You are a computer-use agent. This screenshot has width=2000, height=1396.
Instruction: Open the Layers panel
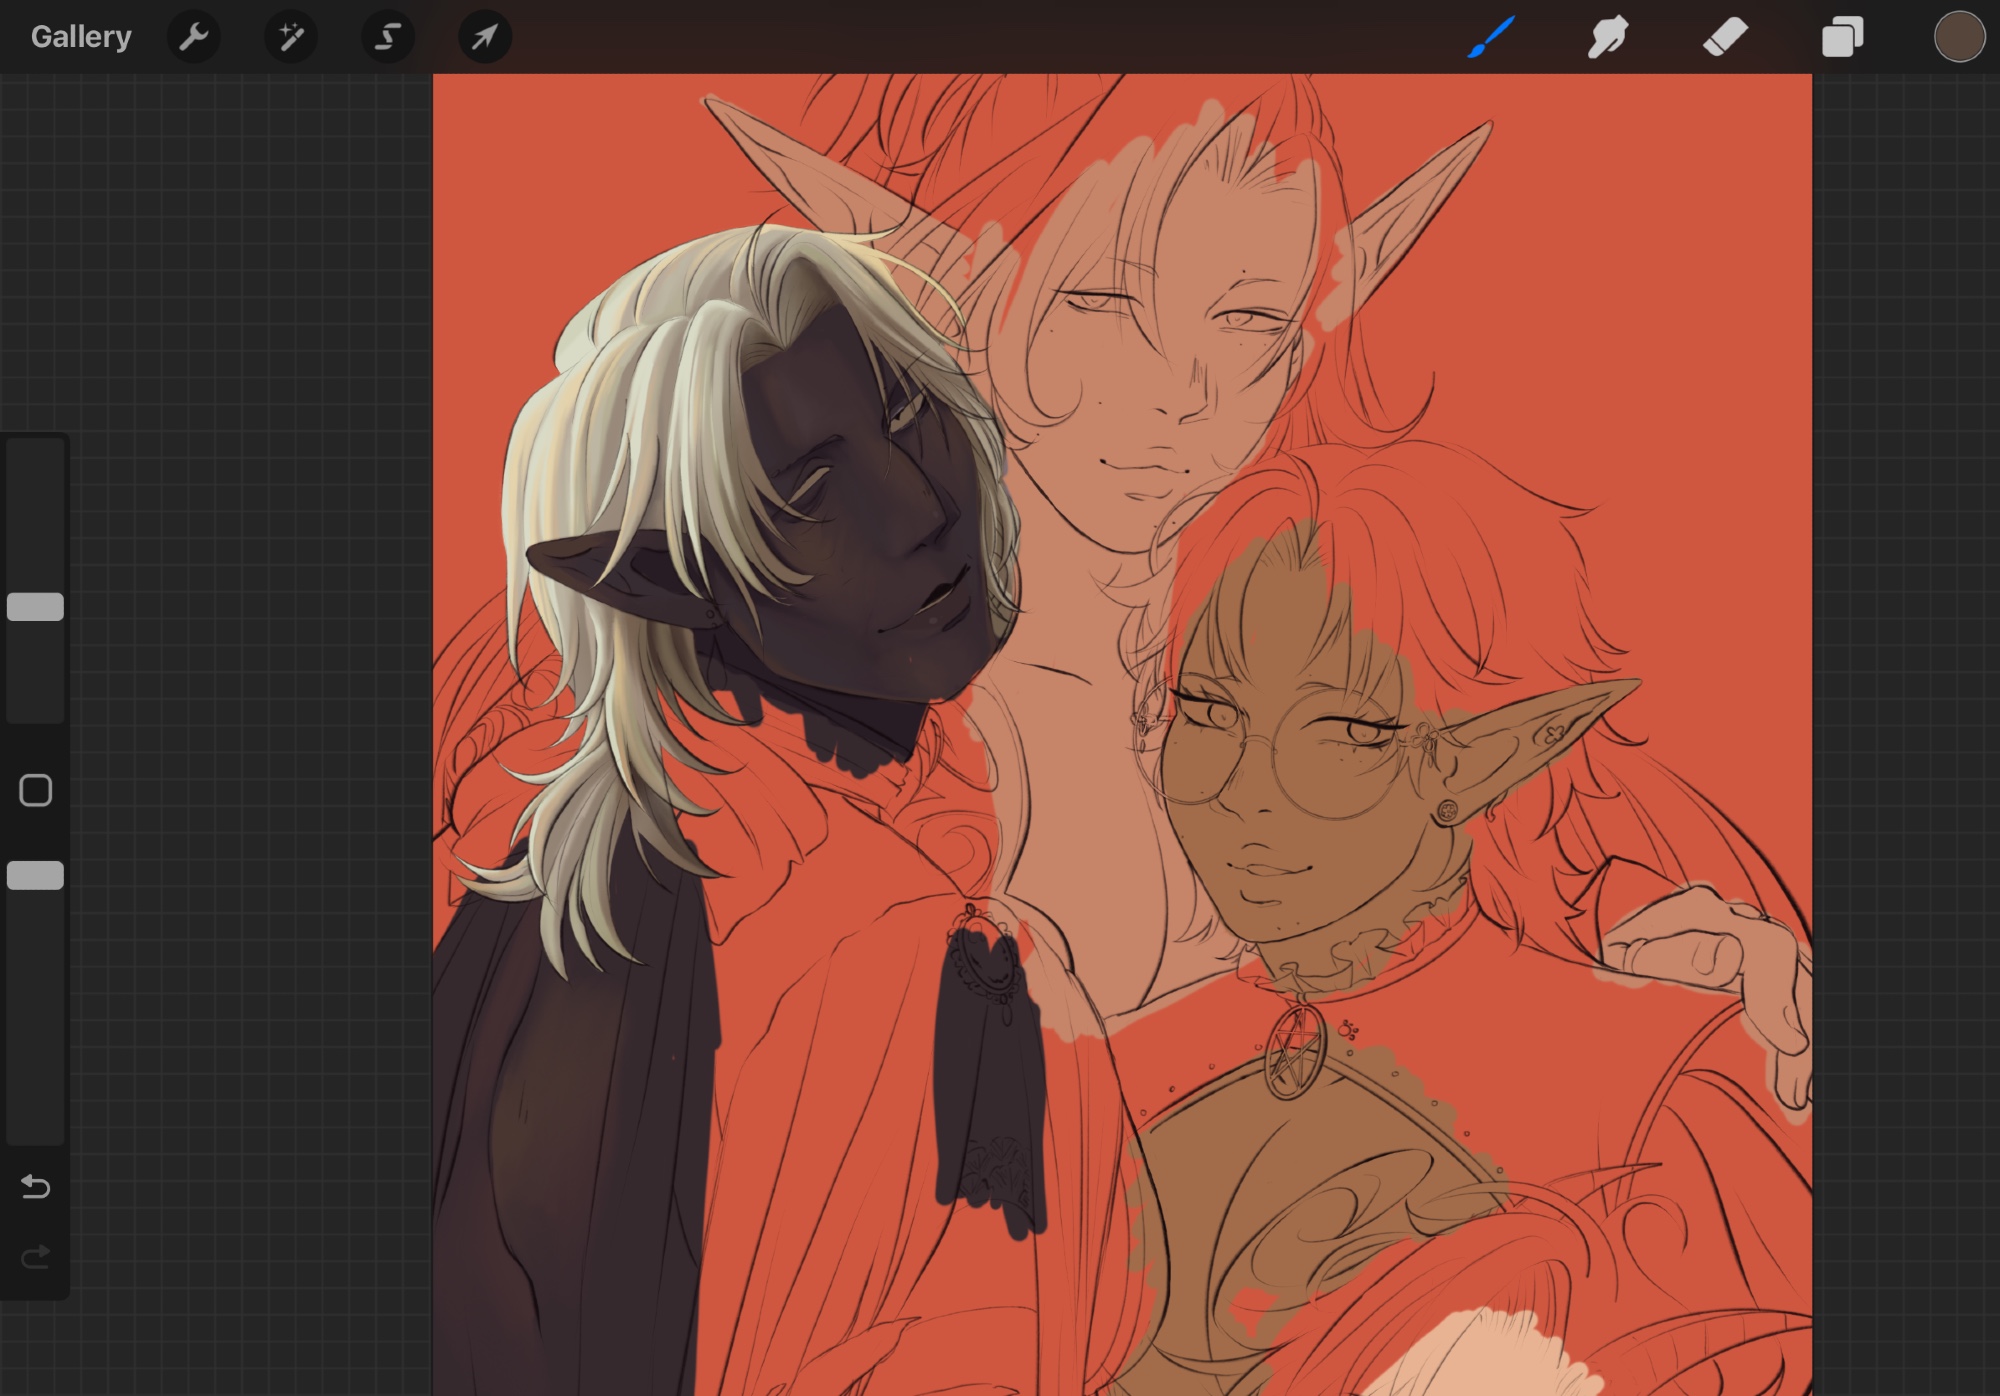point(1842,37)
